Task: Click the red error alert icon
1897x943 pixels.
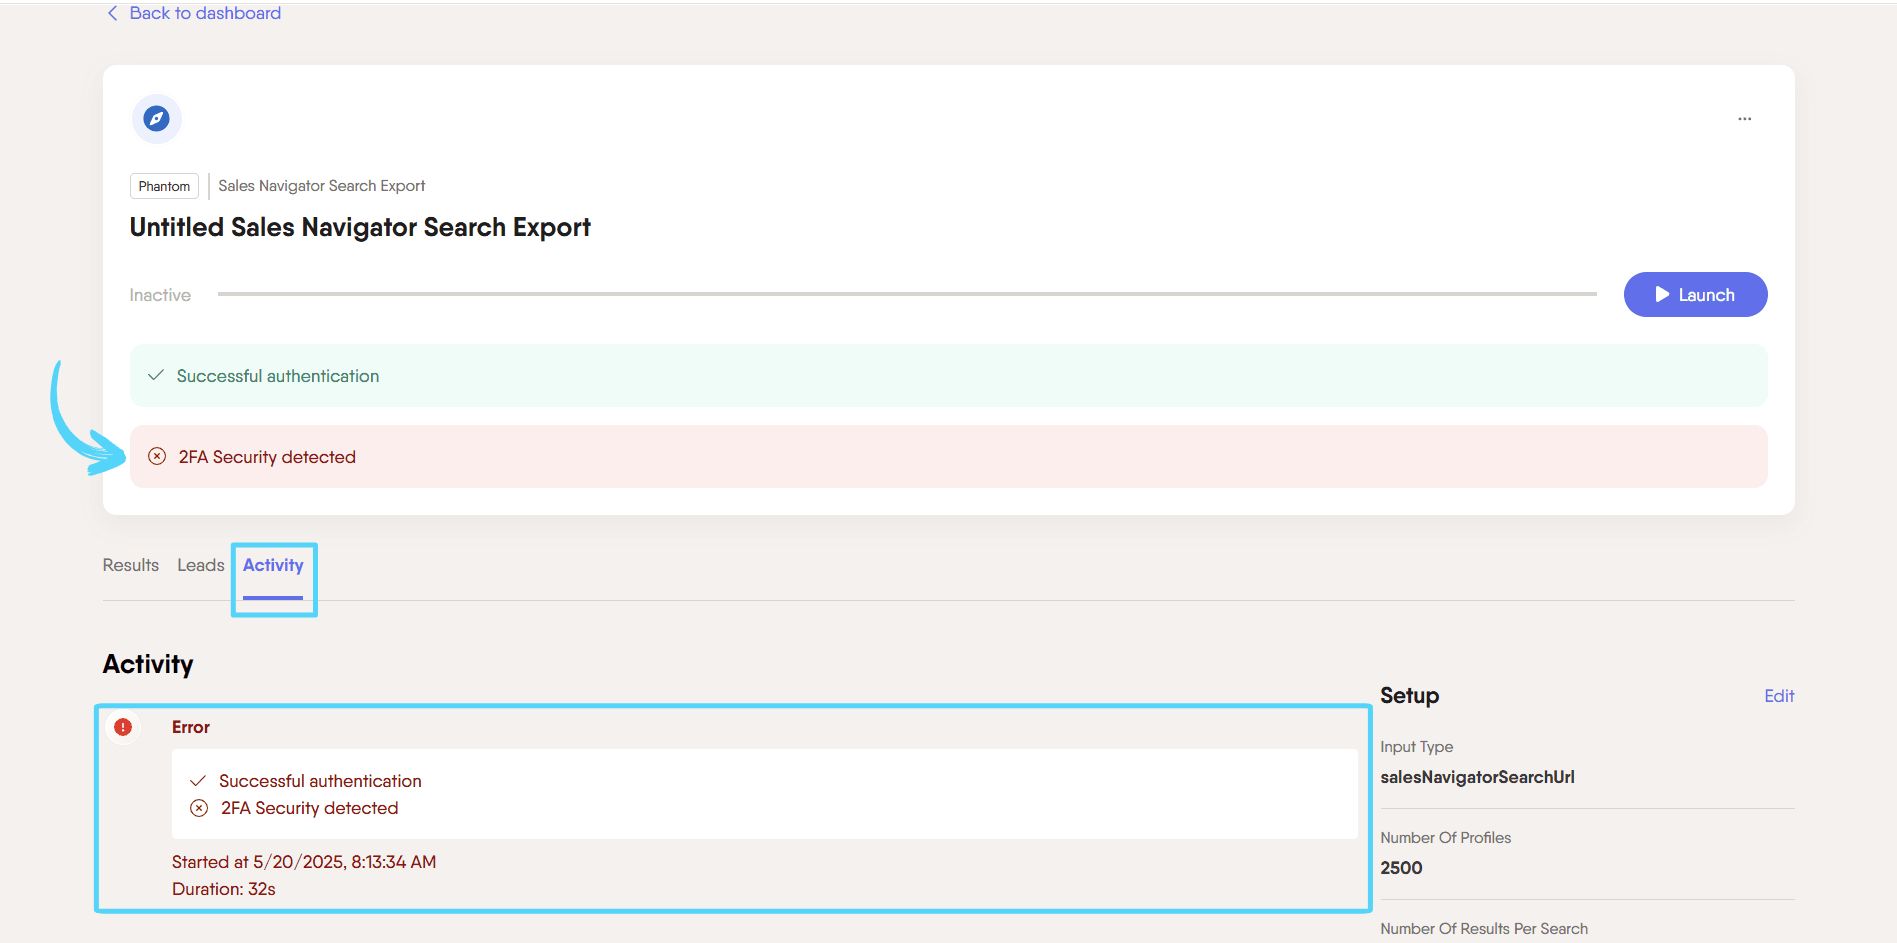Action: tap(123, 727)
